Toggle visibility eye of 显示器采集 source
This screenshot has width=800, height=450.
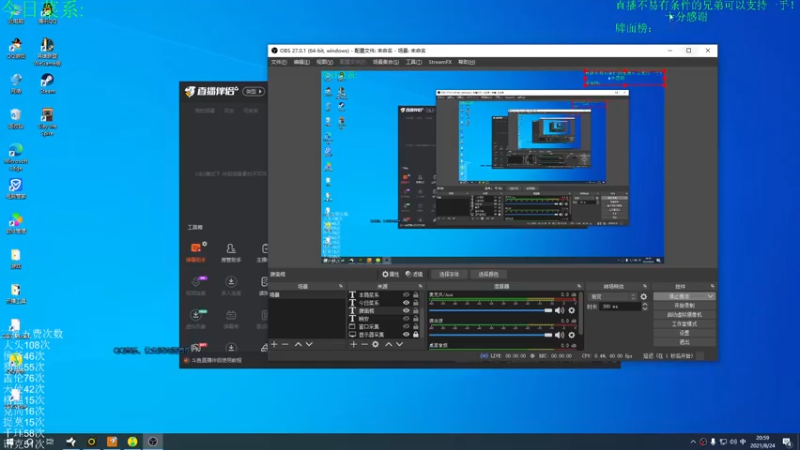406,335
